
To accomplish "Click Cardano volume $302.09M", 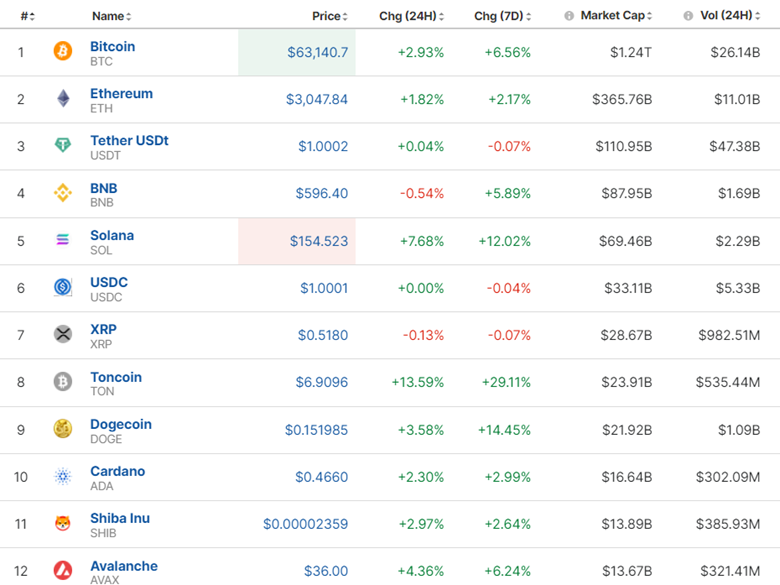I will tap(728, 477).
